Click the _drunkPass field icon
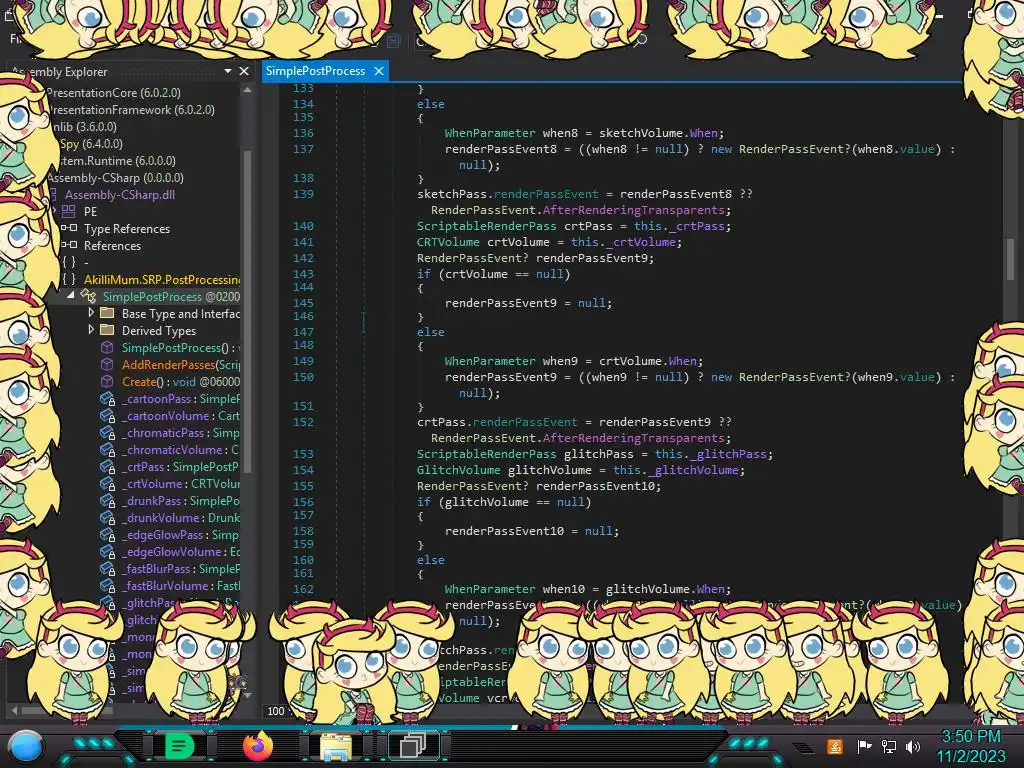Image resolution: width=1024 pixels, height=768 pixels. 108,501
